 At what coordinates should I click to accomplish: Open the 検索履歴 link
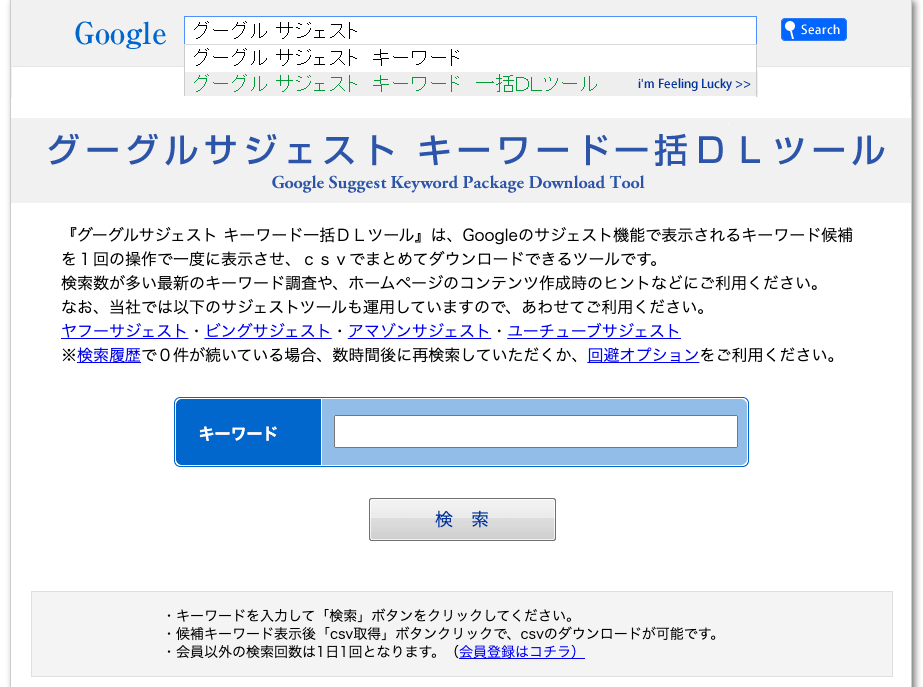coord(109,355)
